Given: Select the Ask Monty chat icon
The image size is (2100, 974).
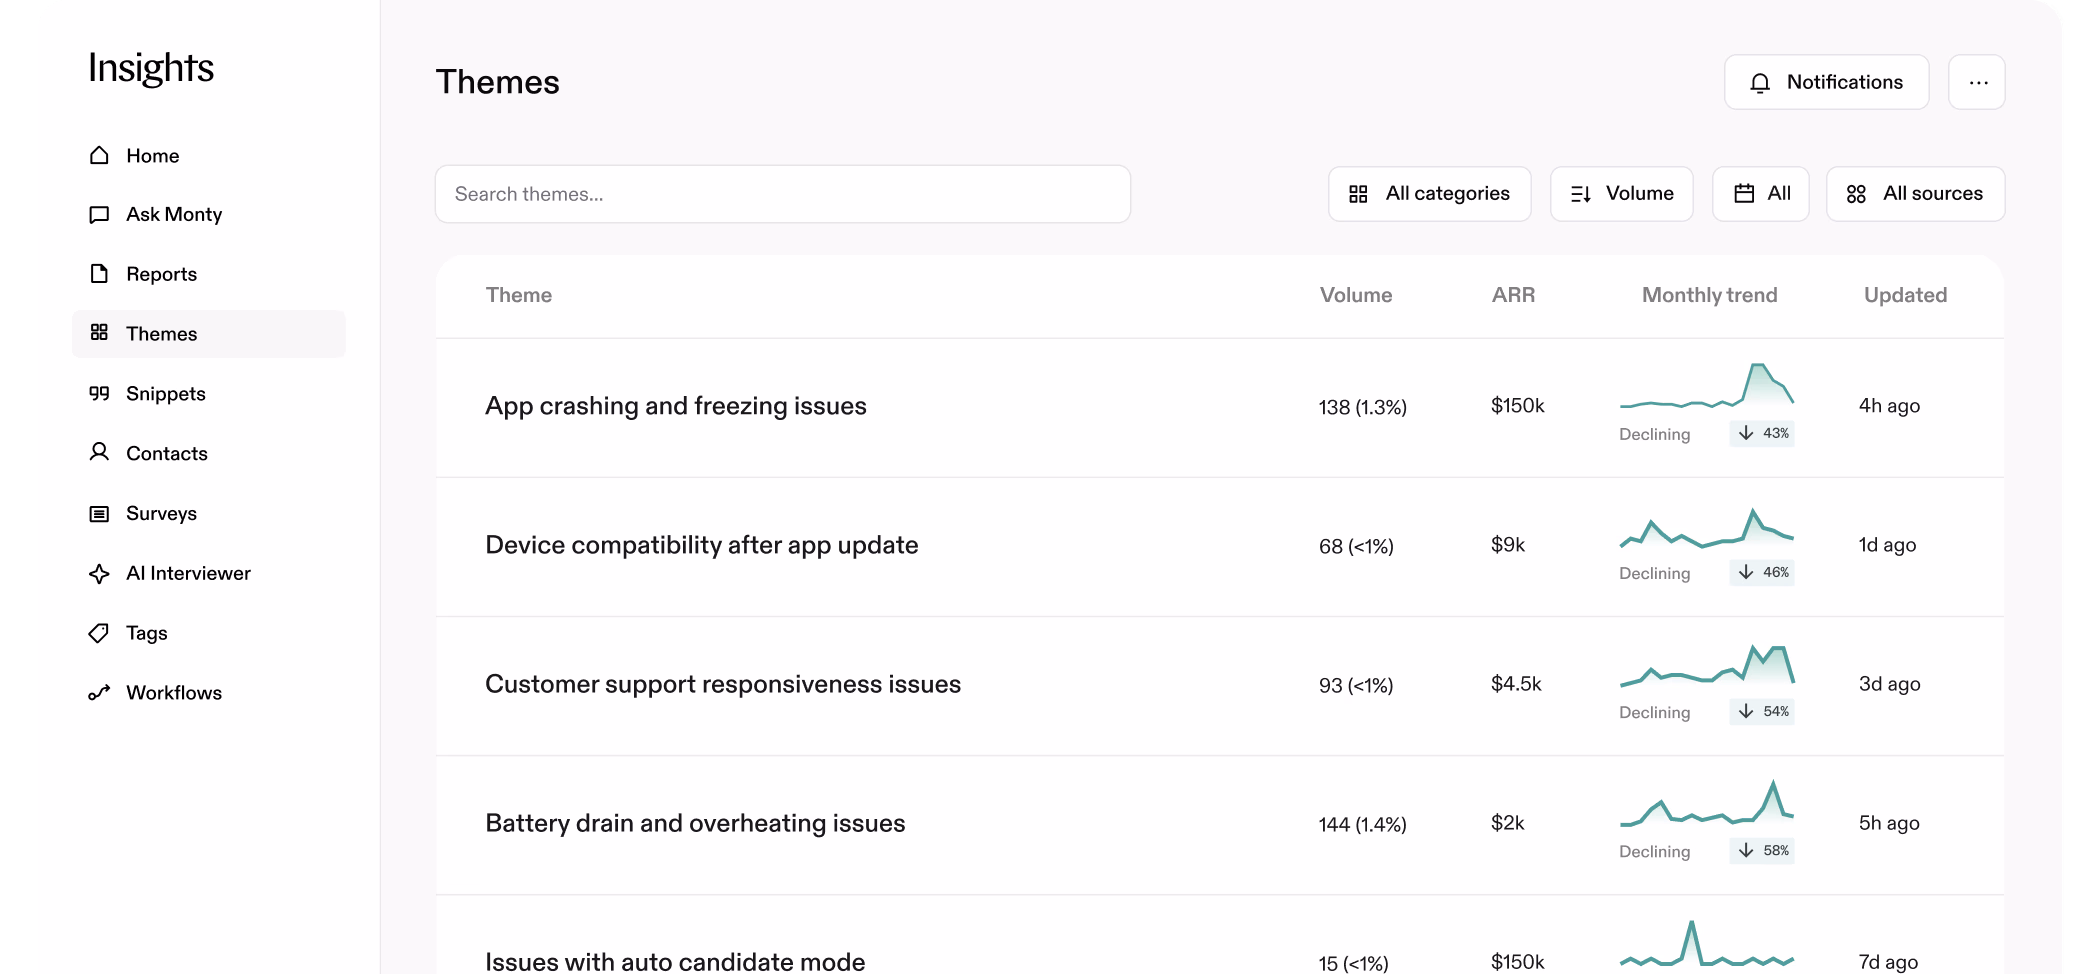Looking at the screenshot, I should point(99,214).
